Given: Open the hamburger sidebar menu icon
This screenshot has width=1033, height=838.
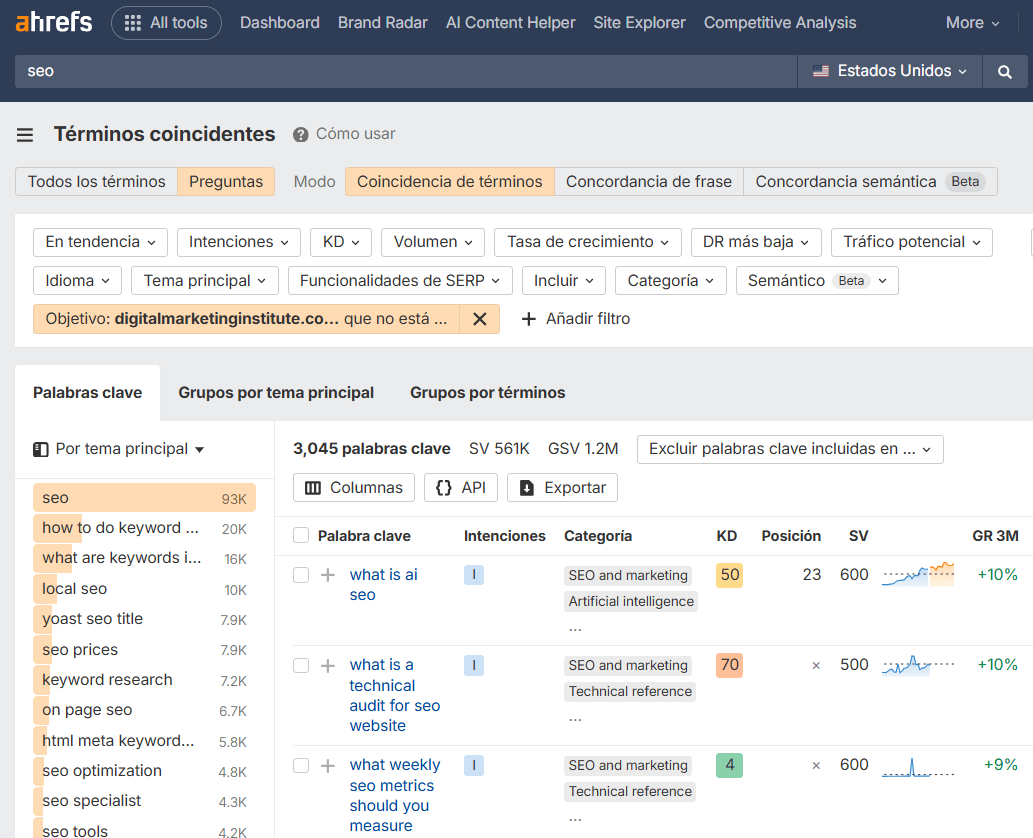Looking at the screenshot, I should (x=25, y=135).
